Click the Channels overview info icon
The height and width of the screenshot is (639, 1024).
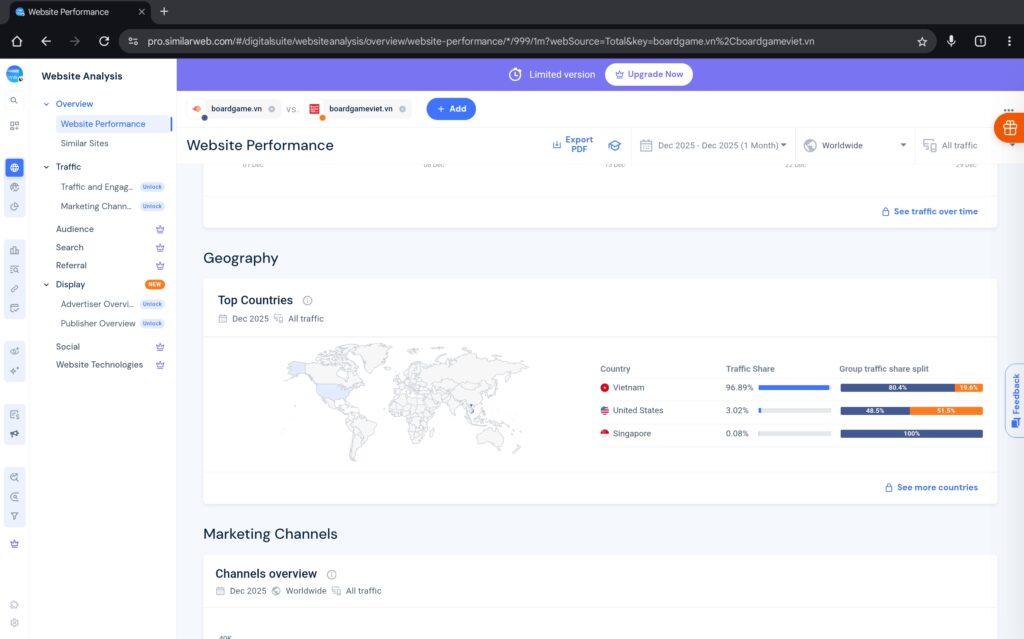331,574
